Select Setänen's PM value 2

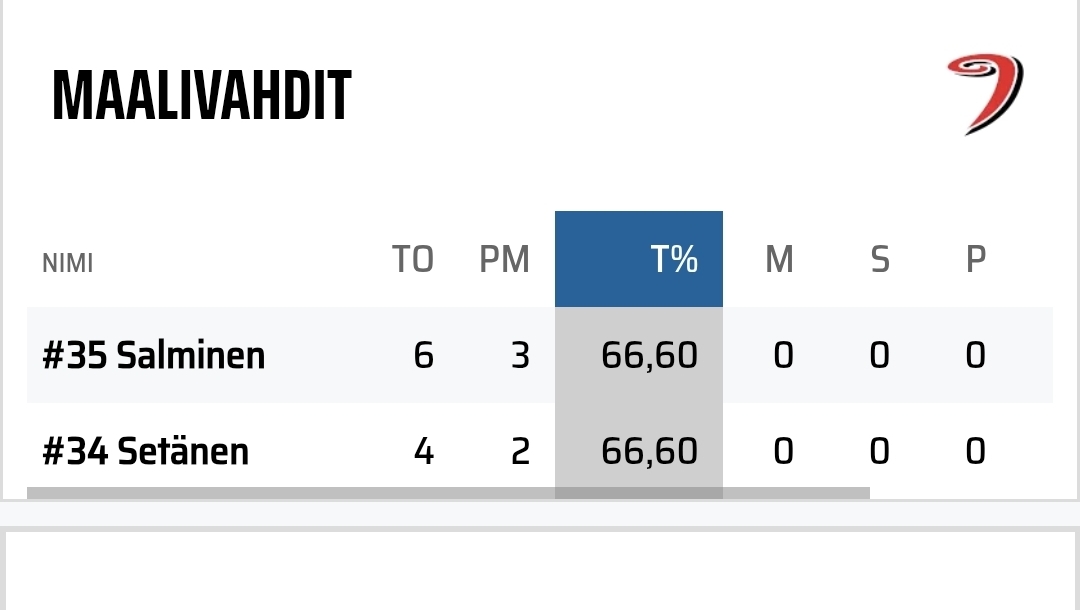pyautogui.click(x=520, y=451)
